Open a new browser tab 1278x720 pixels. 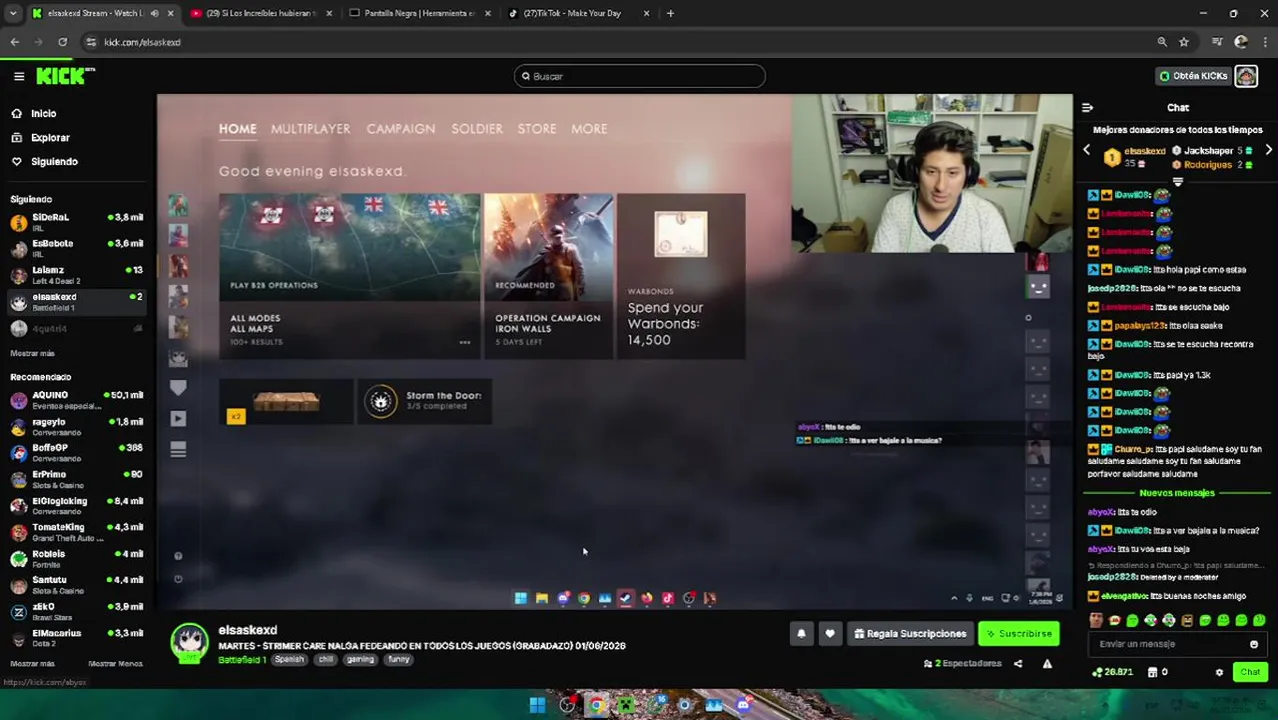tap(670, 13)
